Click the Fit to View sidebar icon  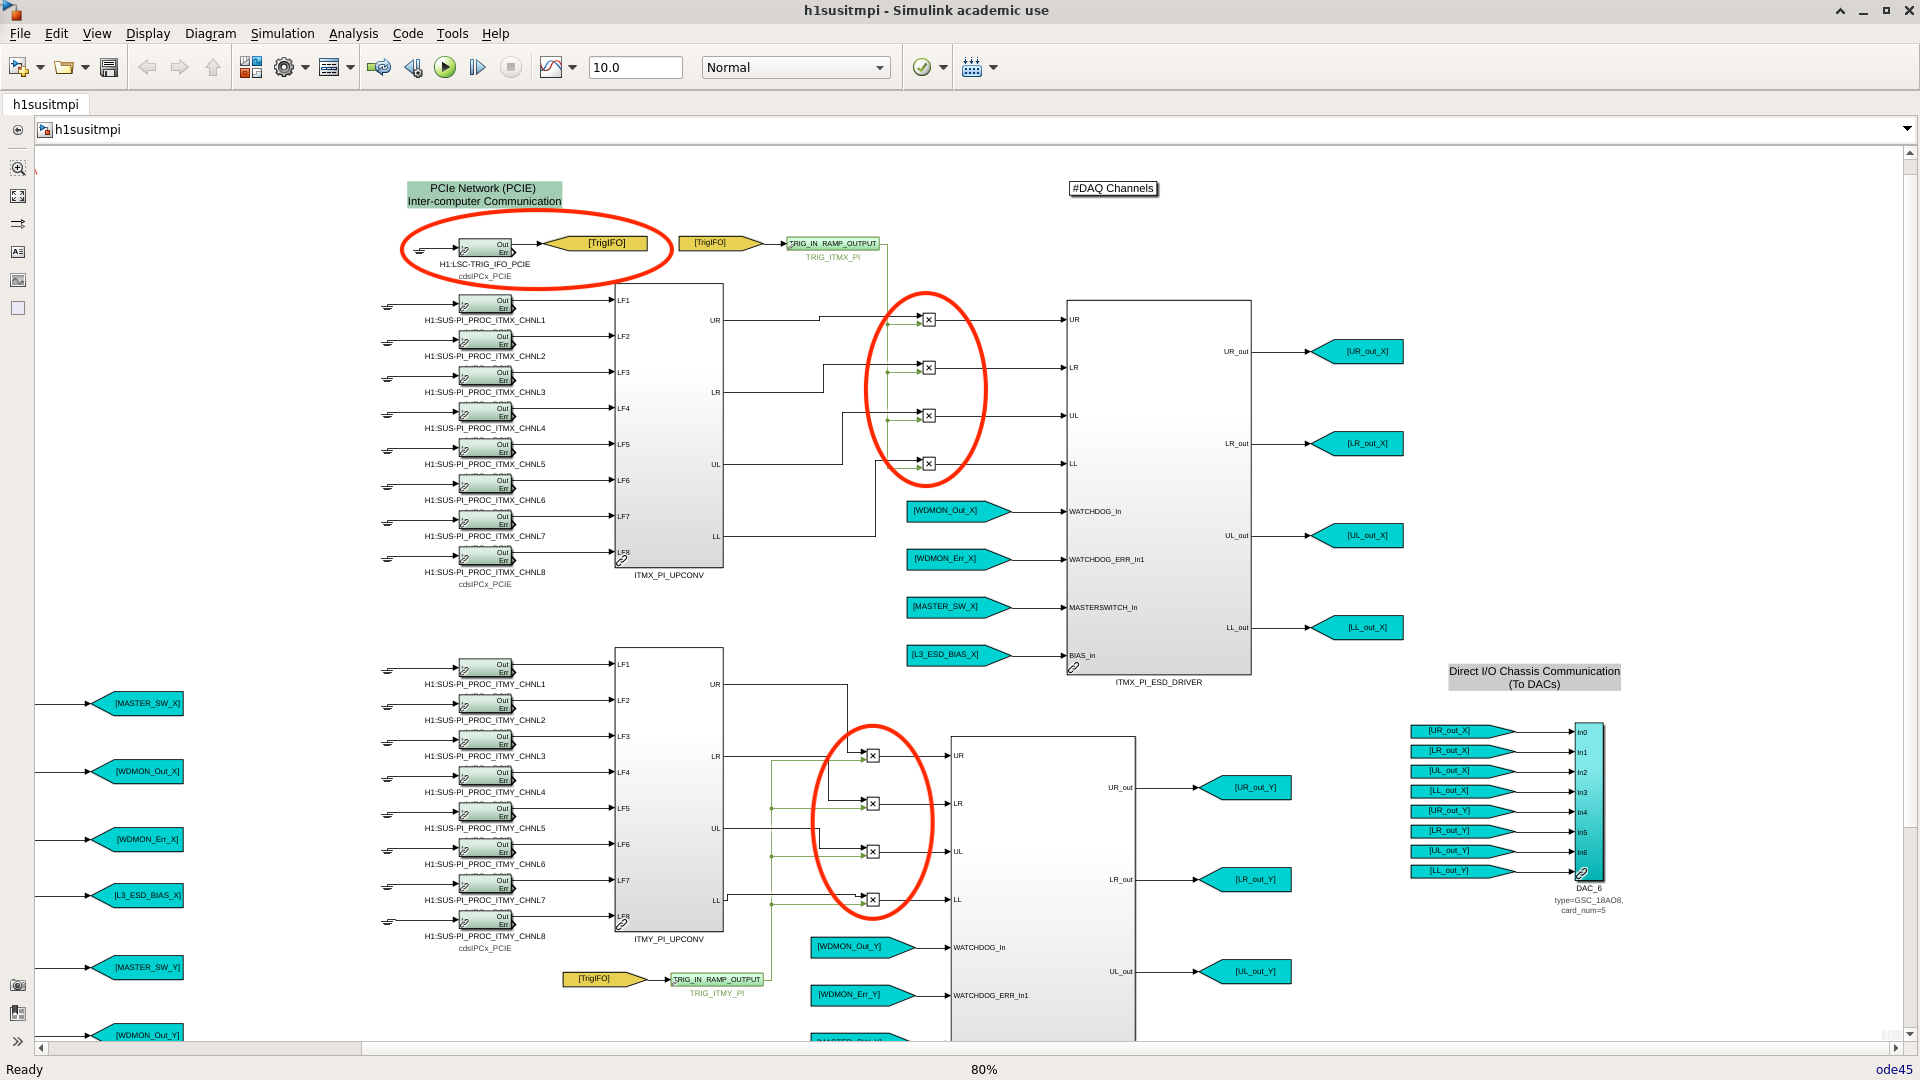(18, 196)
